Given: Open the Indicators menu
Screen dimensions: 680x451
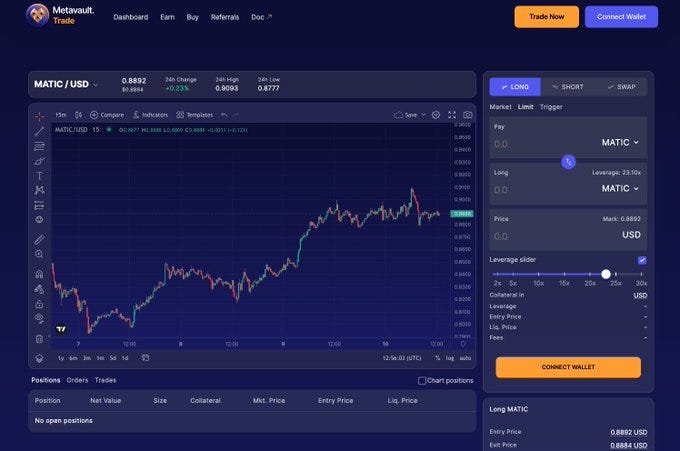Looking at the screenshot, I should pyautogui.click(x=150, y=115).
